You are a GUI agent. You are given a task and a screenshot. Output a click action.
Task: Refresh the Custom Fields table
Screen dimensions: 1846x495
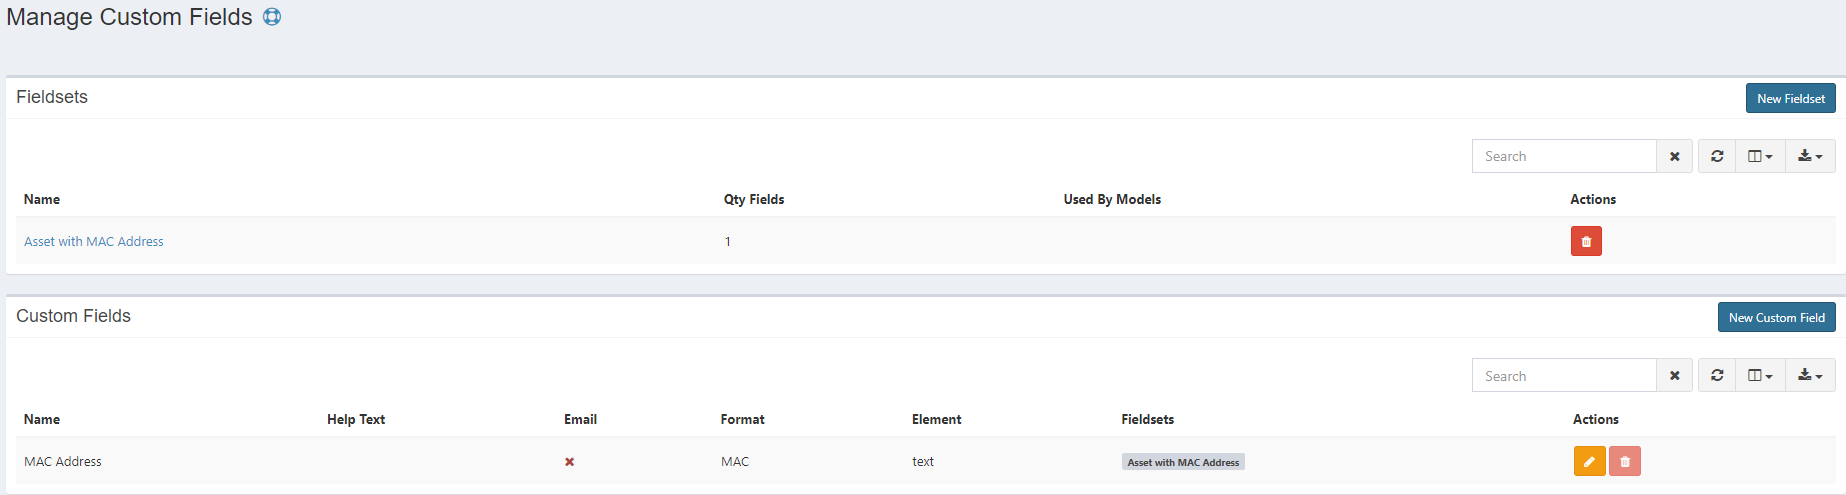click(x=1717, y=375)
